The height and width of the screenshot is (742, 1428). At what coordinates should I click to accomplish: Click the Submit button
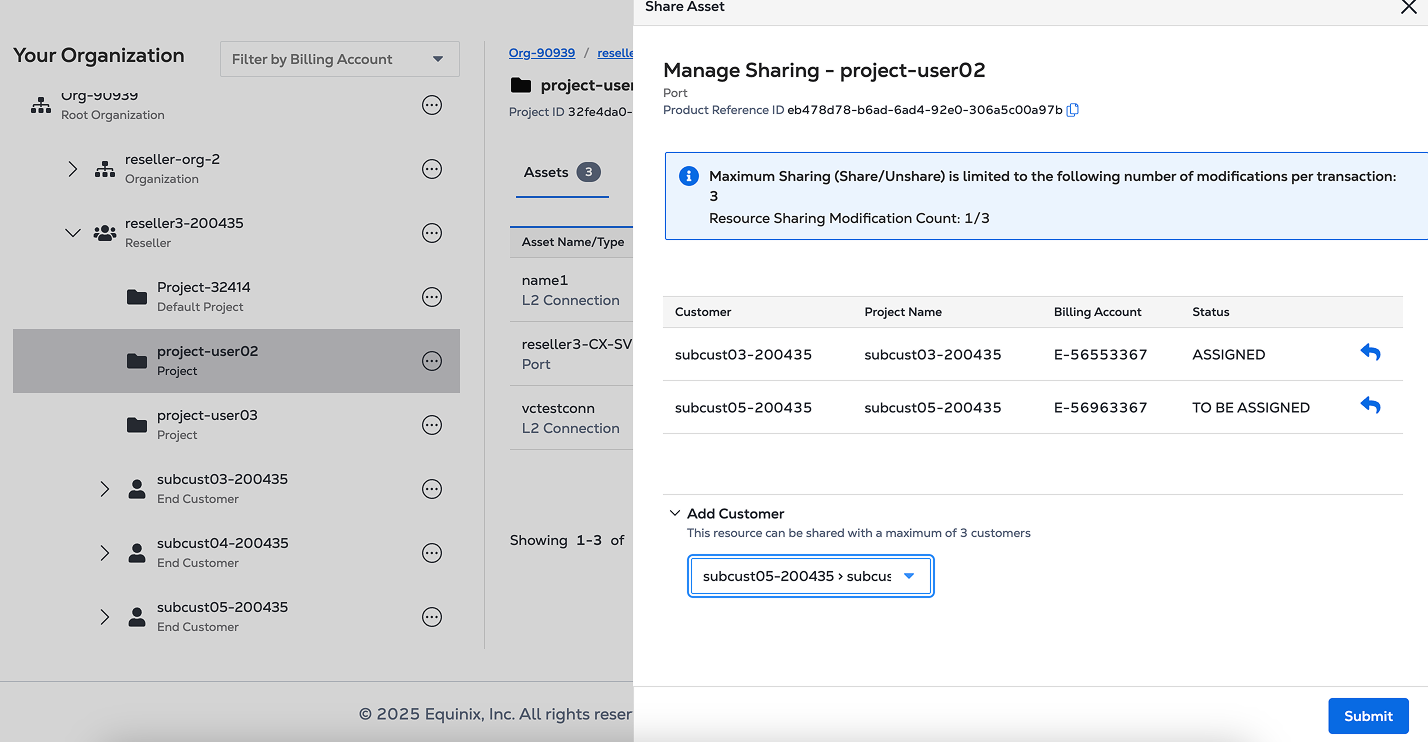pyautogui.click(x=1367, y=716)
